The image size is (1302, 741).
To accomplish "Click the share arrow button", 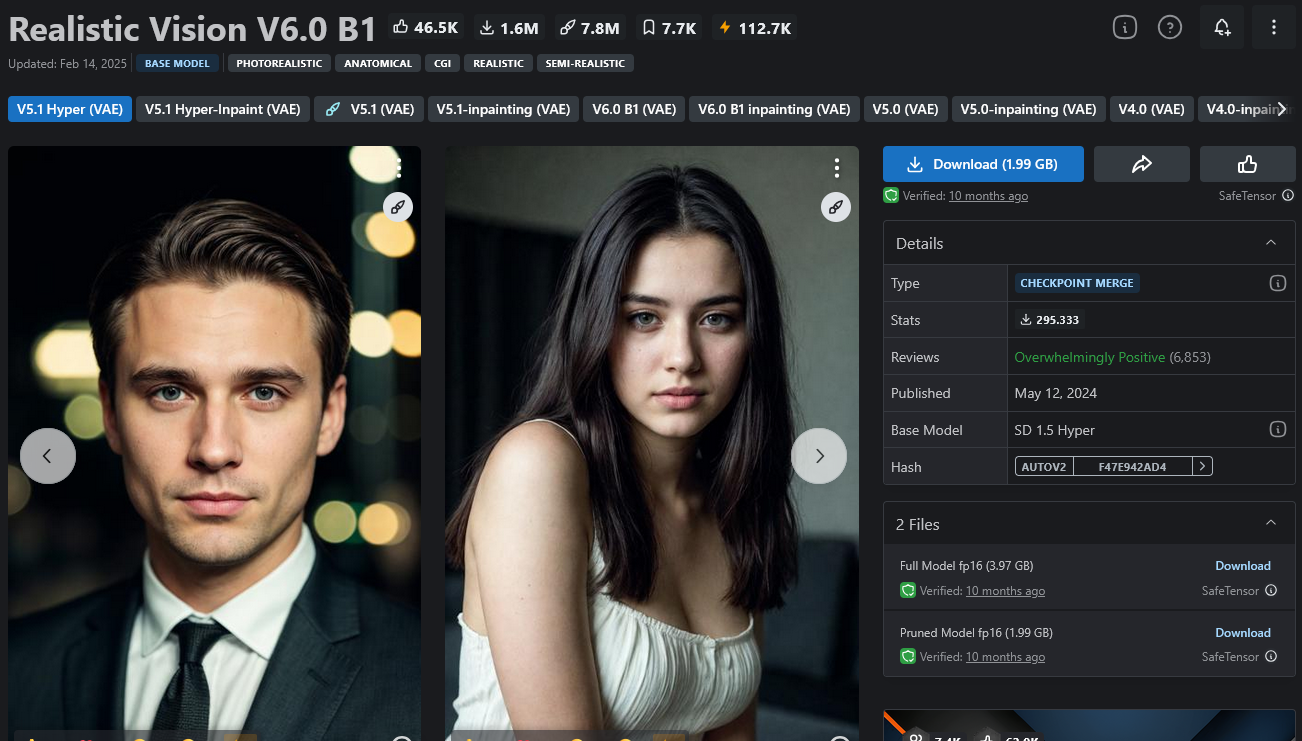I will (1141, 164).
